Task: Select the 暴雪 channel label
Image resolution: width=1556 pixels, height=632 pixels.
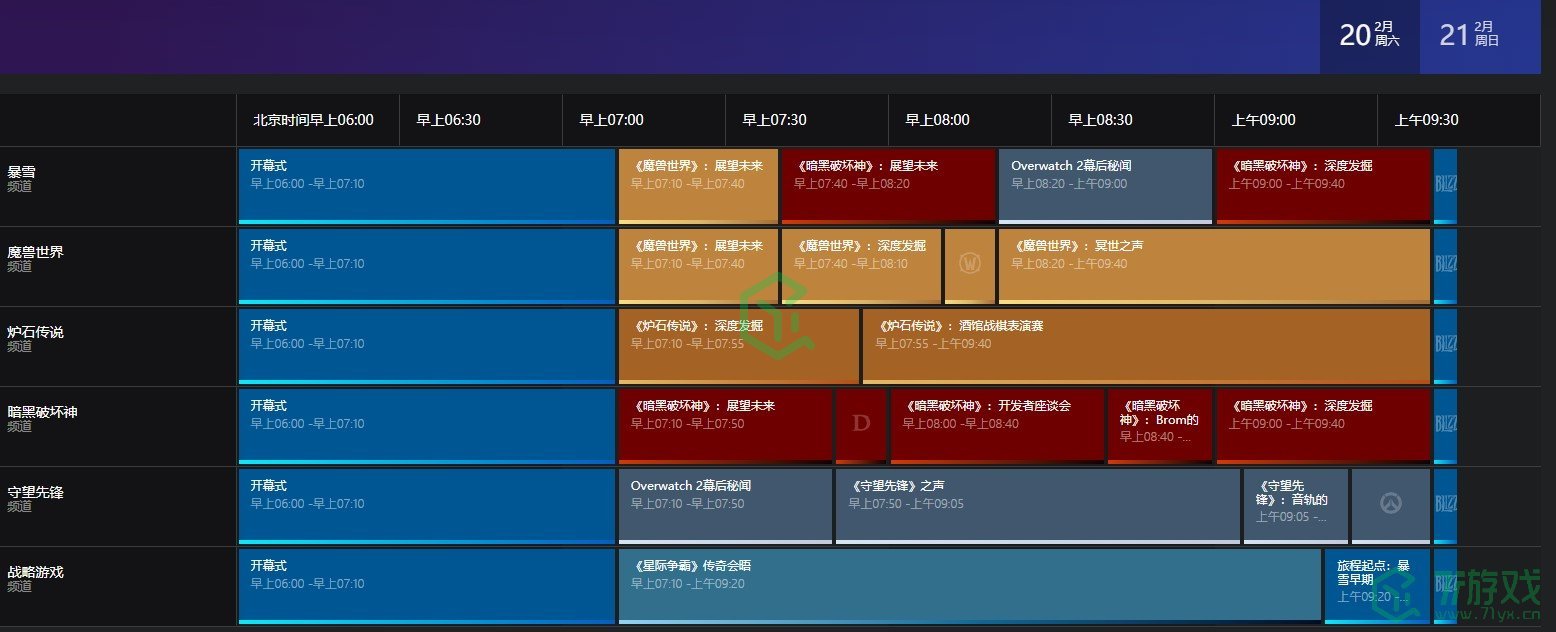Action: pos(22,172)
